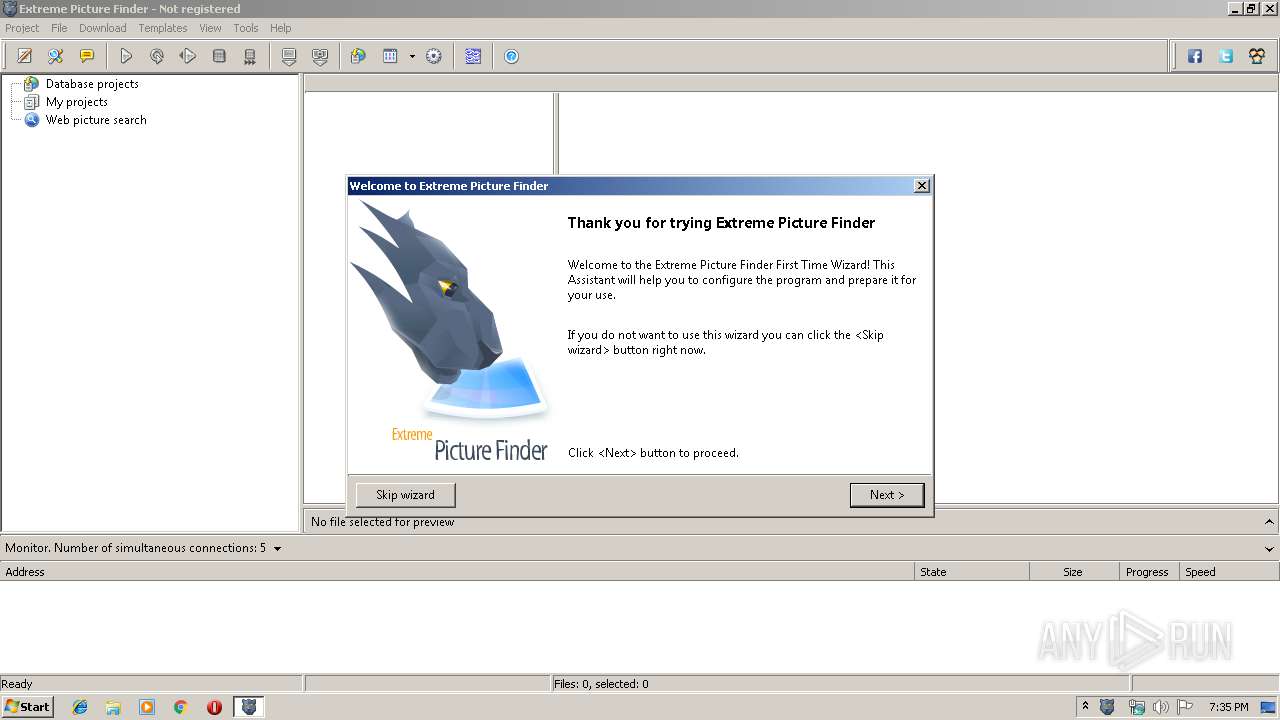Viewport: 1280px width, 720px height.
Task: Launch Chrome from the taskbar
Action: 181,707
